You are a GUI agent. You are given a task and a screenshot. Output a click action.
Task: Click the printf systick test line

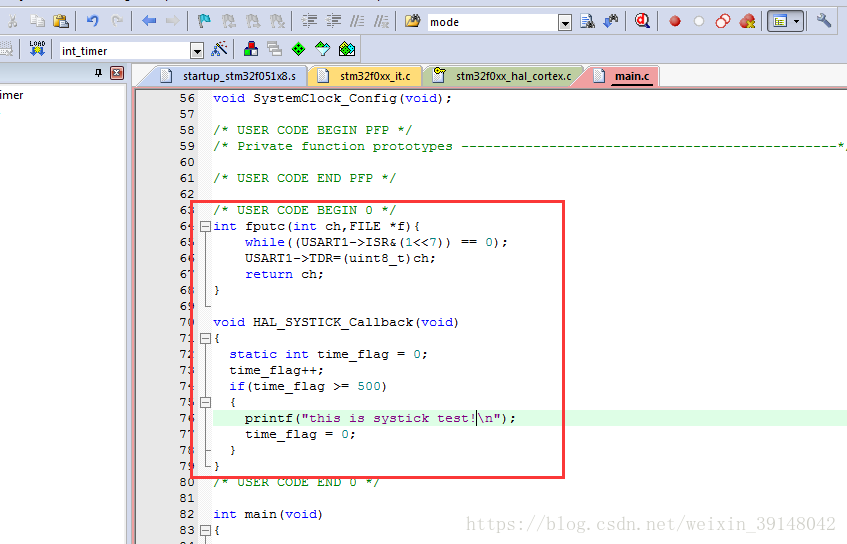coord(380,418)
